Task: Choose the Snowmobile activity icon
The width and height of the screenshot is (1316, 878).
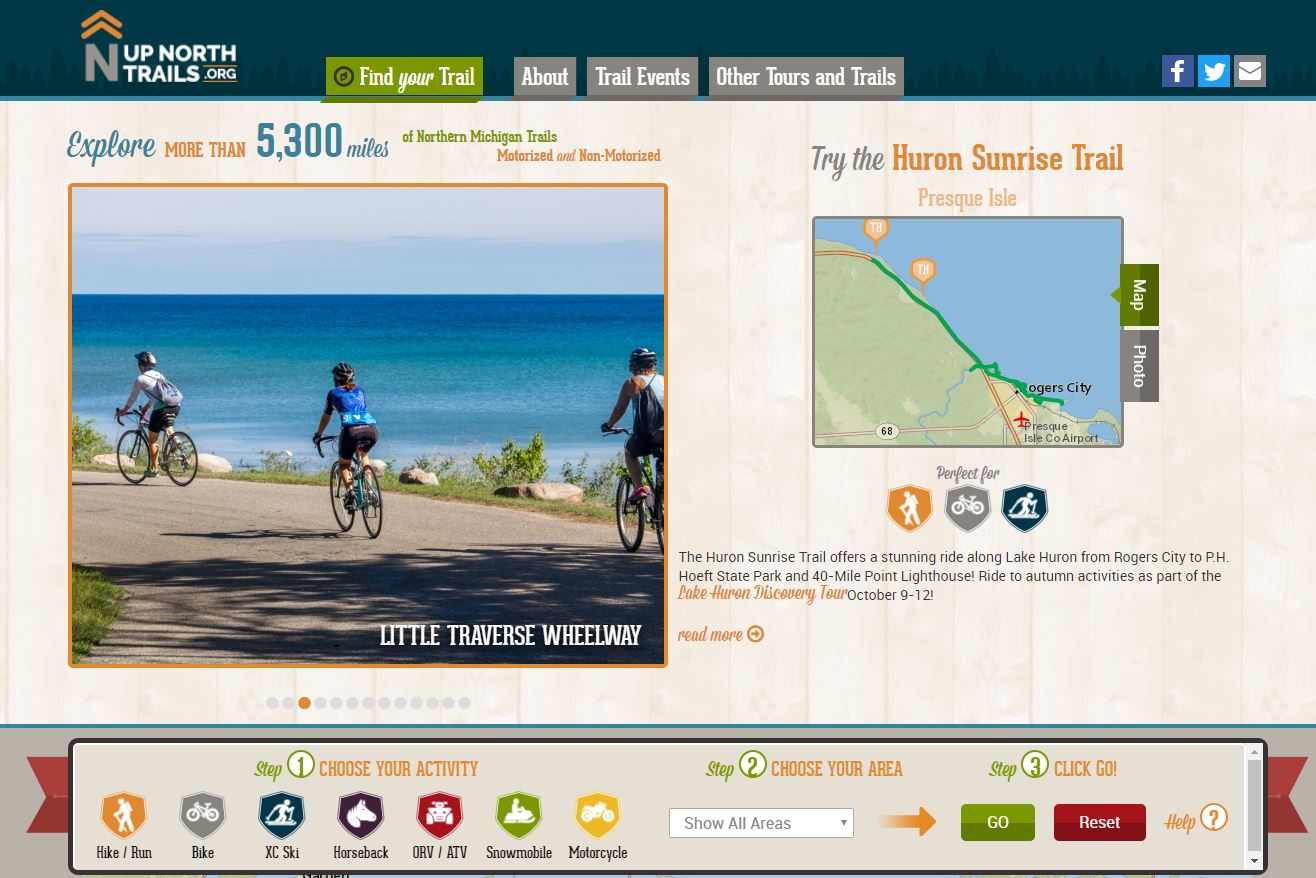Action: click(518, 815)
